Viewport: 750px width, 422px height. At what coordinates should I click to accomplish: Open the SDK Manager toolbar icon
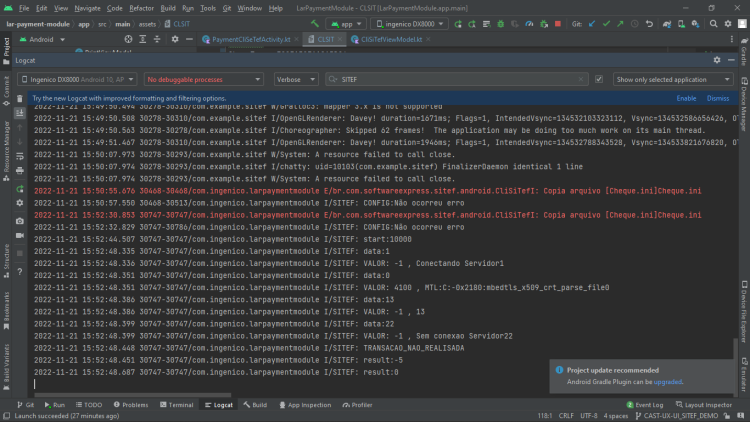point(695,24)
